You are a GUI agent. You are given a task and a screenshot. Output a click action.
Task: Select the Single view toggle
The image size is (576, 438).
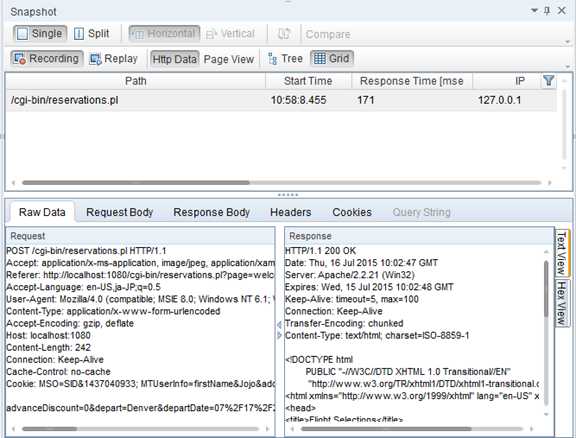(x=40, y=34)
